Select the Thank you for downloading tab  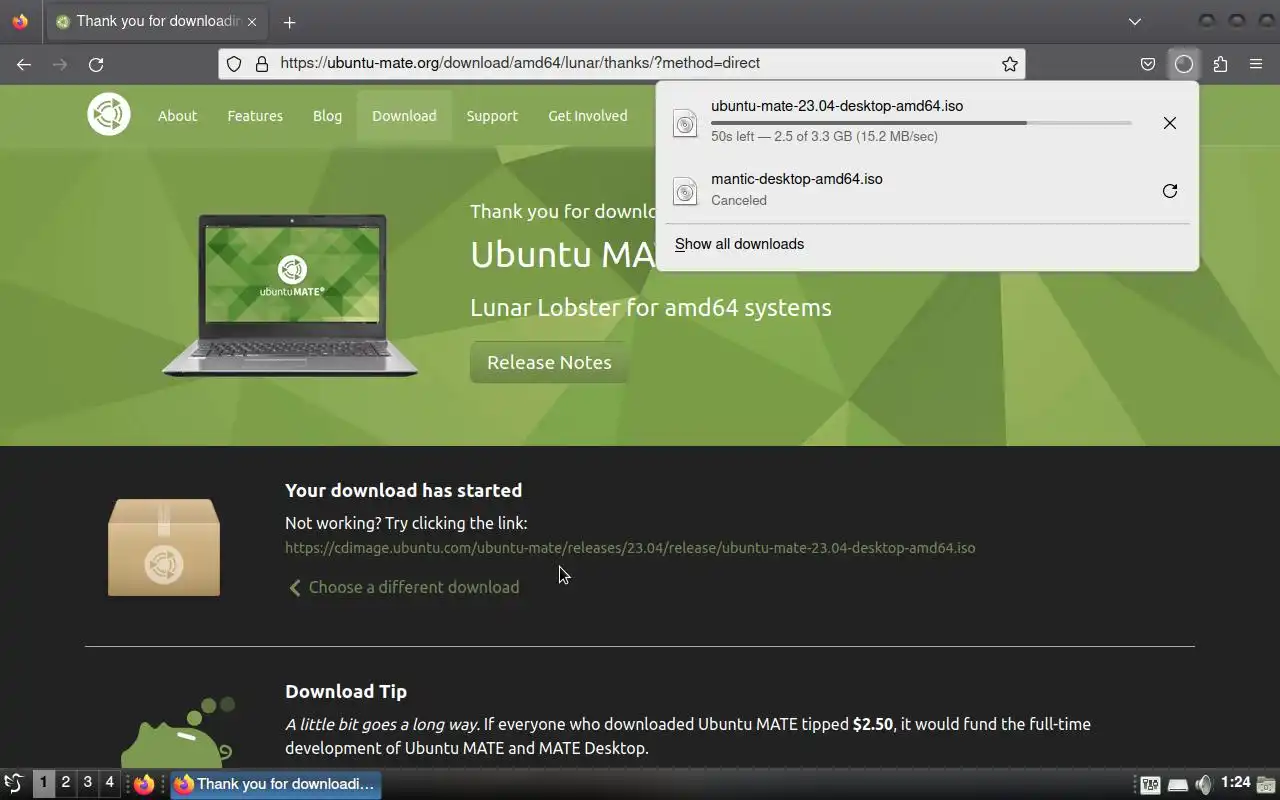click(158, 22)
